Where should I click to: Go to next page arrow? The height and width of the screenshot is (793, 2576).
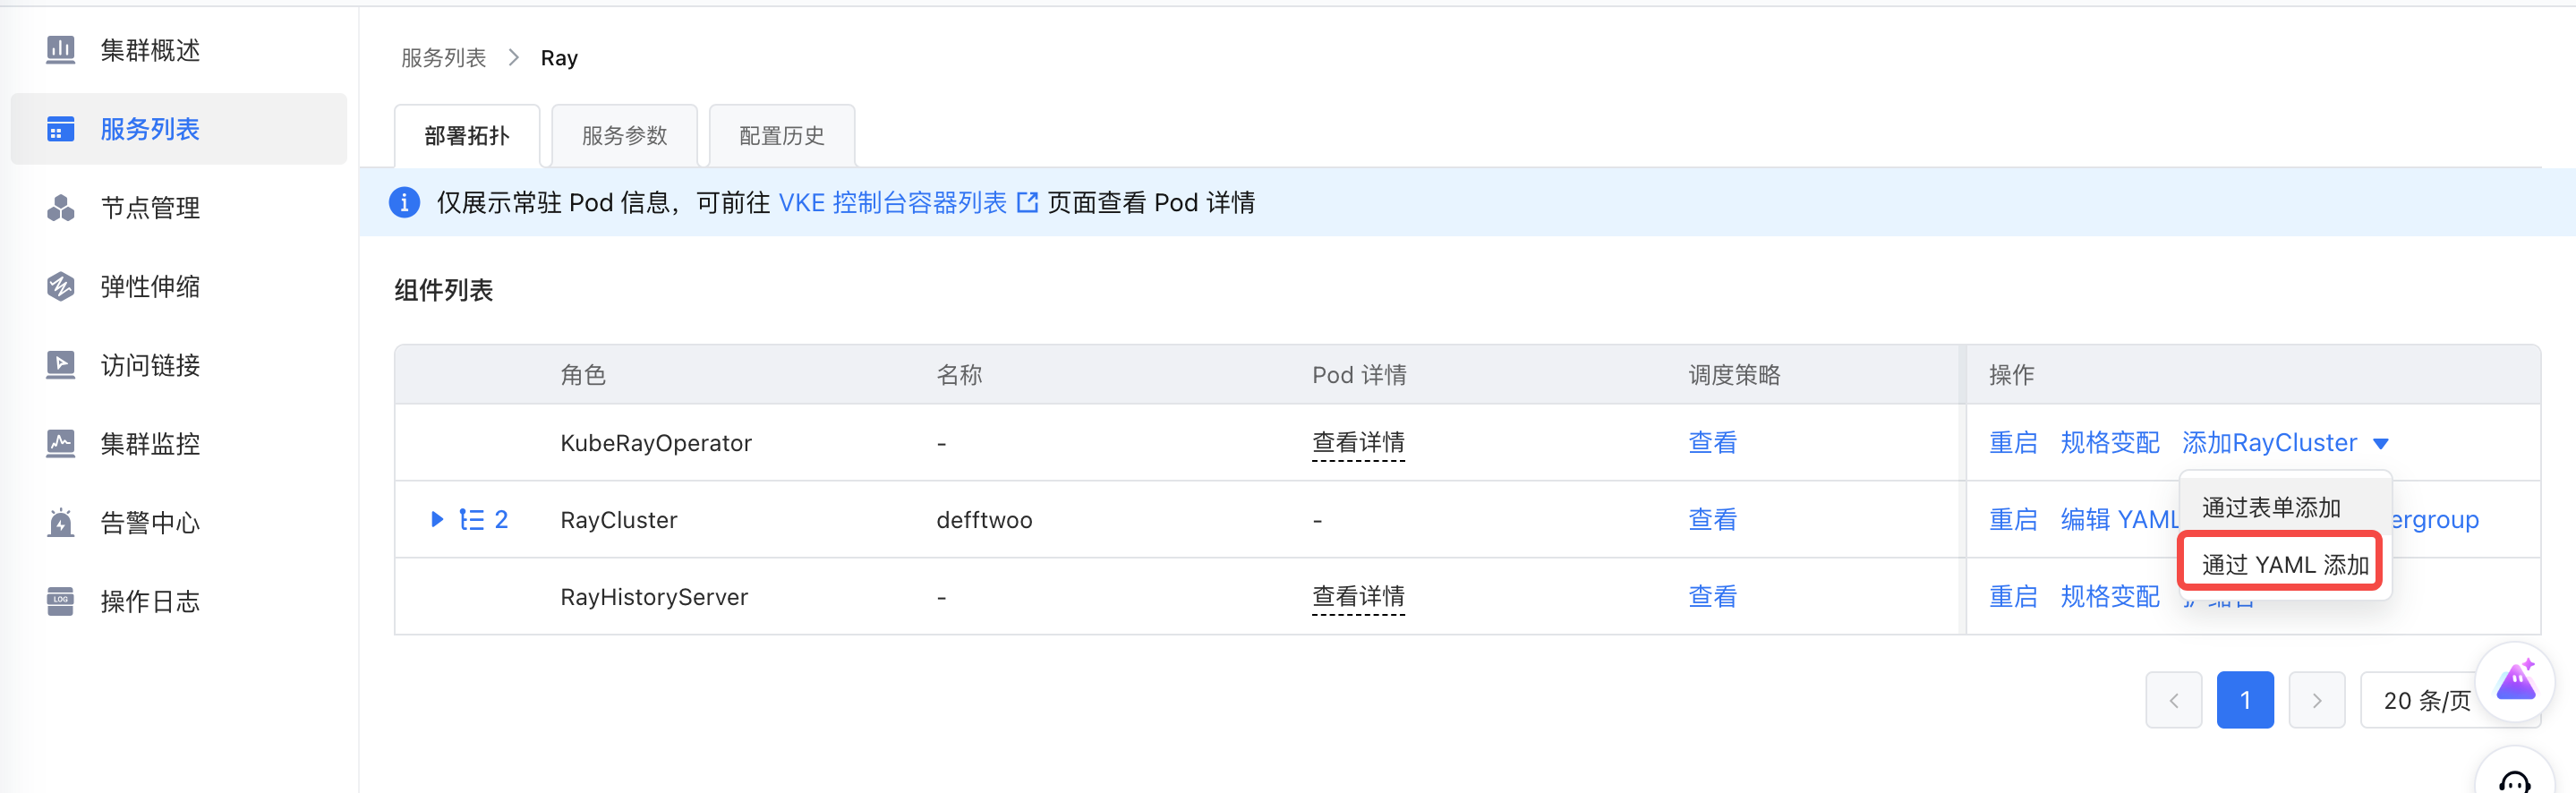click(x=2316, y=700)
